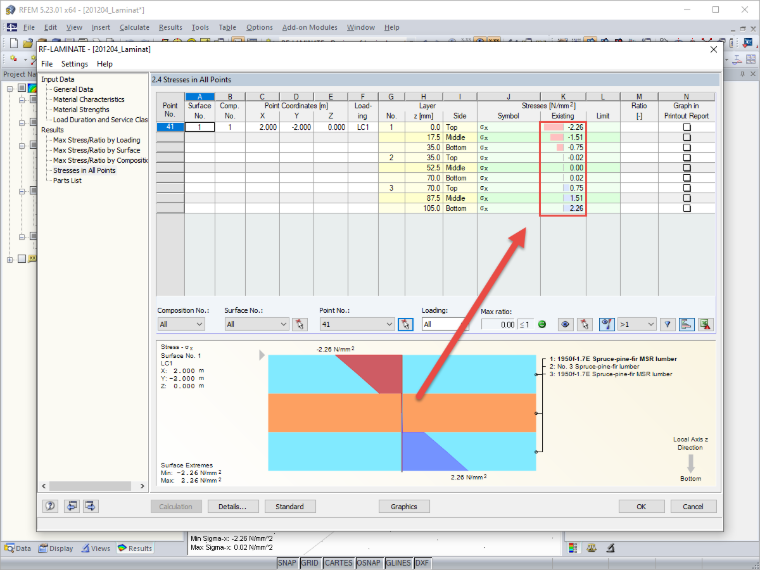Click the help question mark icon
Viewport: 760px width, 570px height.
pos(50,506)
